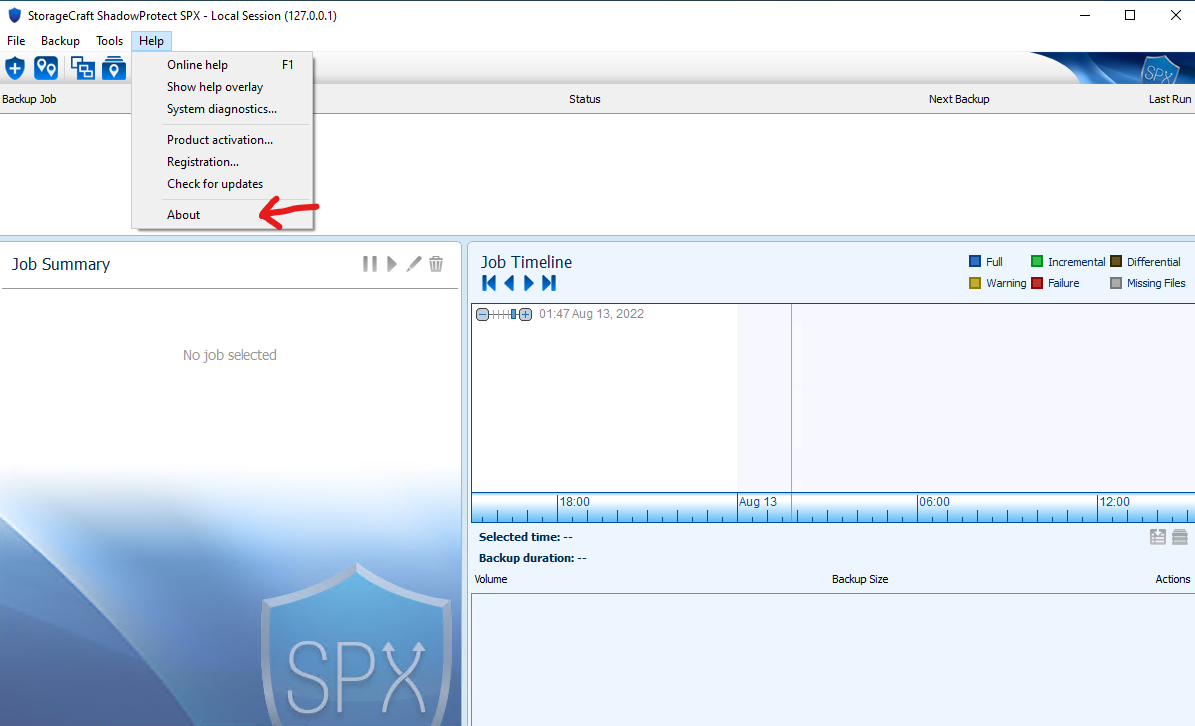Open the Tools menu

[109, 41]
